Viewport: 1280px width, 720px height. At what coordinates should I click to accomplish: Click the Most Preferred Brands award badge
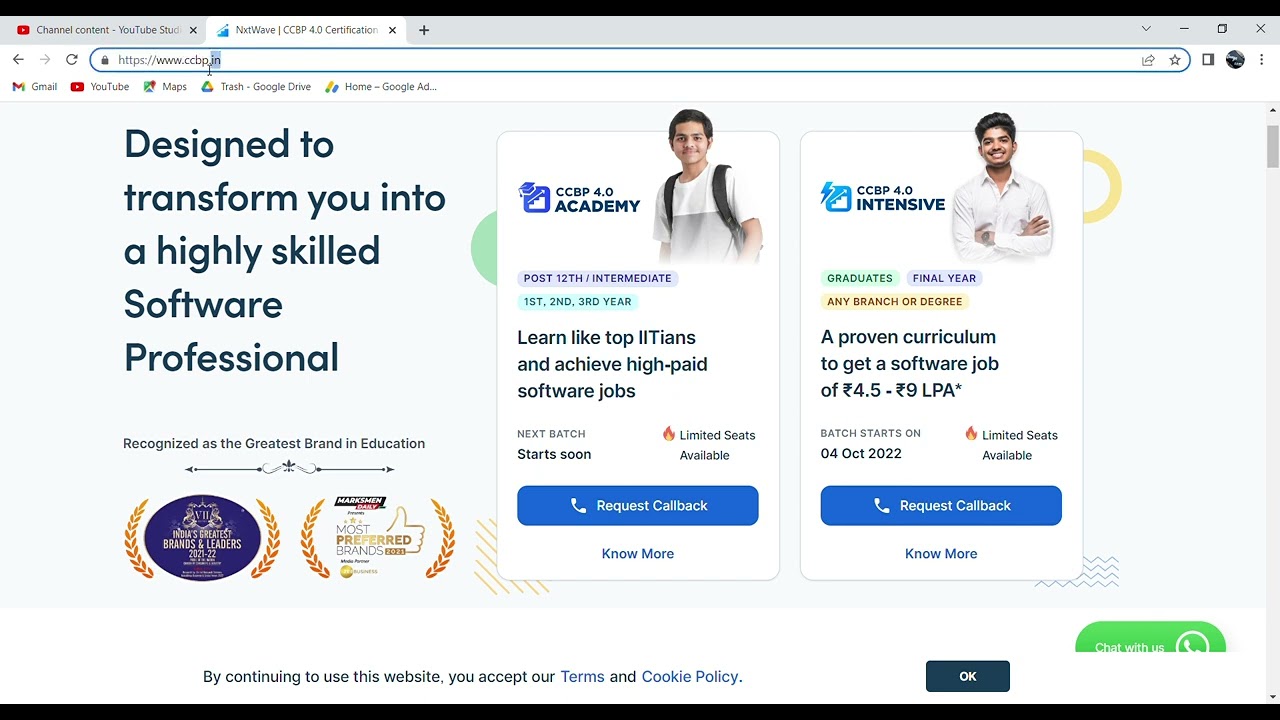378,537
